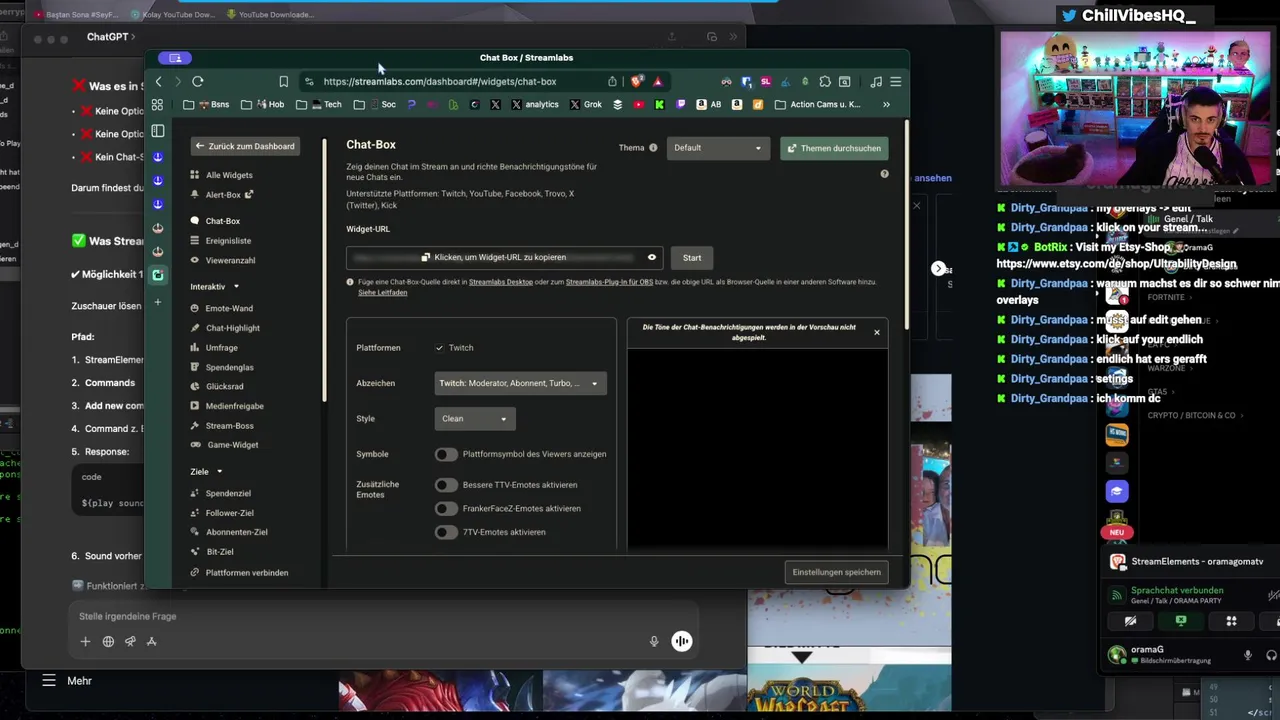This screenshot has width=1280, height=720.
Task: Enable Plattformsymbol des Viewers anzeigen
Action: pos(446,454)
